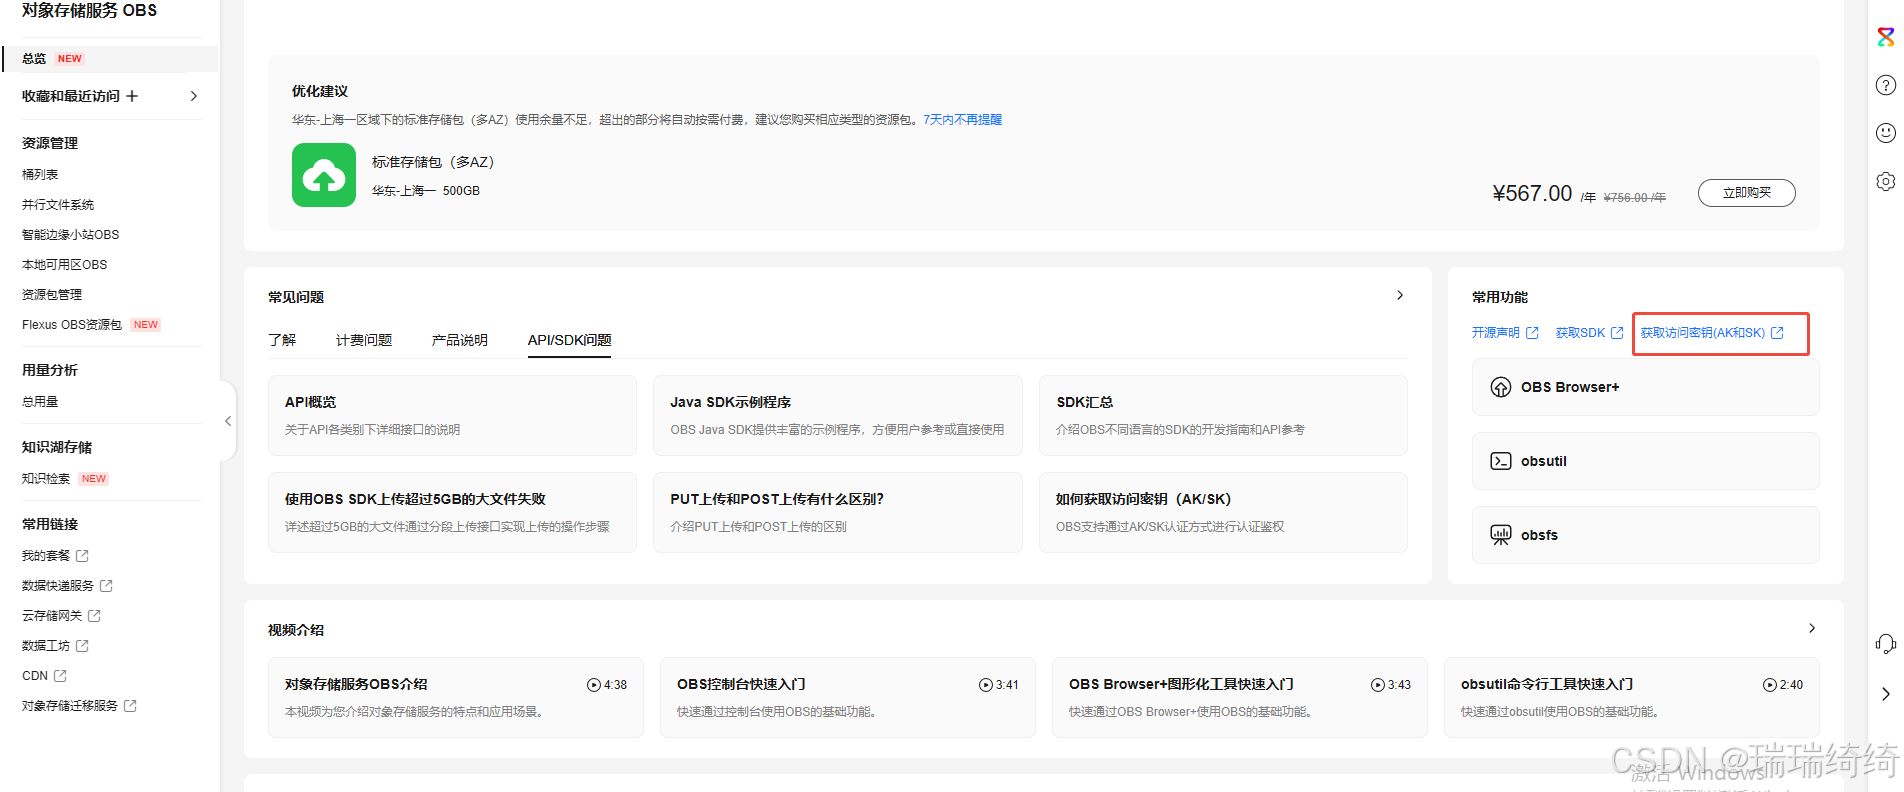Click the smiley face feedback icon

(1885, 133)
